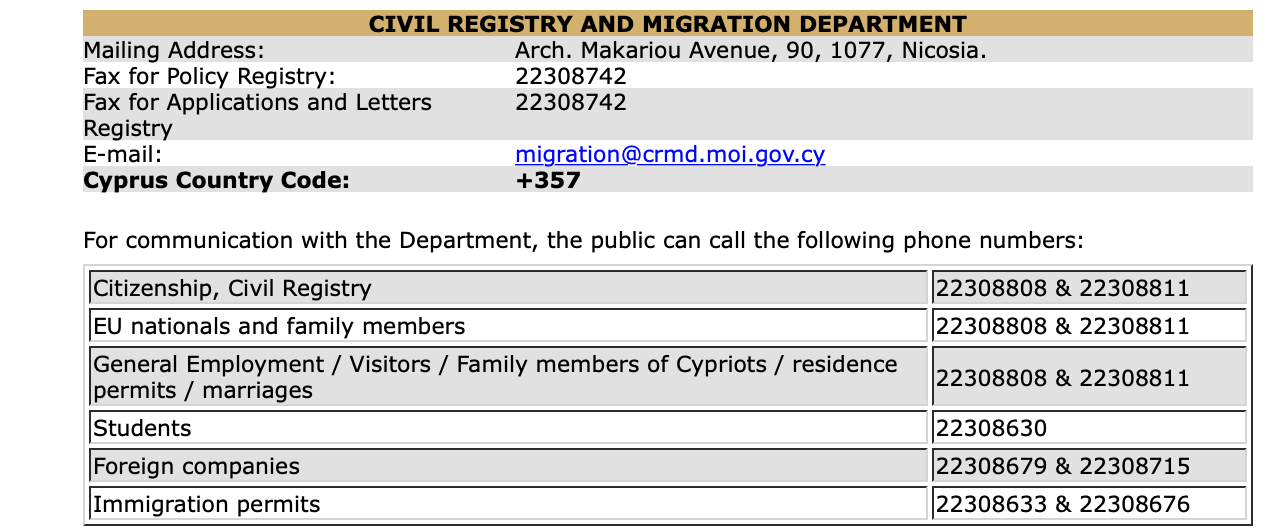Click the EU nationals and family members cell

[x=279, y=326]
